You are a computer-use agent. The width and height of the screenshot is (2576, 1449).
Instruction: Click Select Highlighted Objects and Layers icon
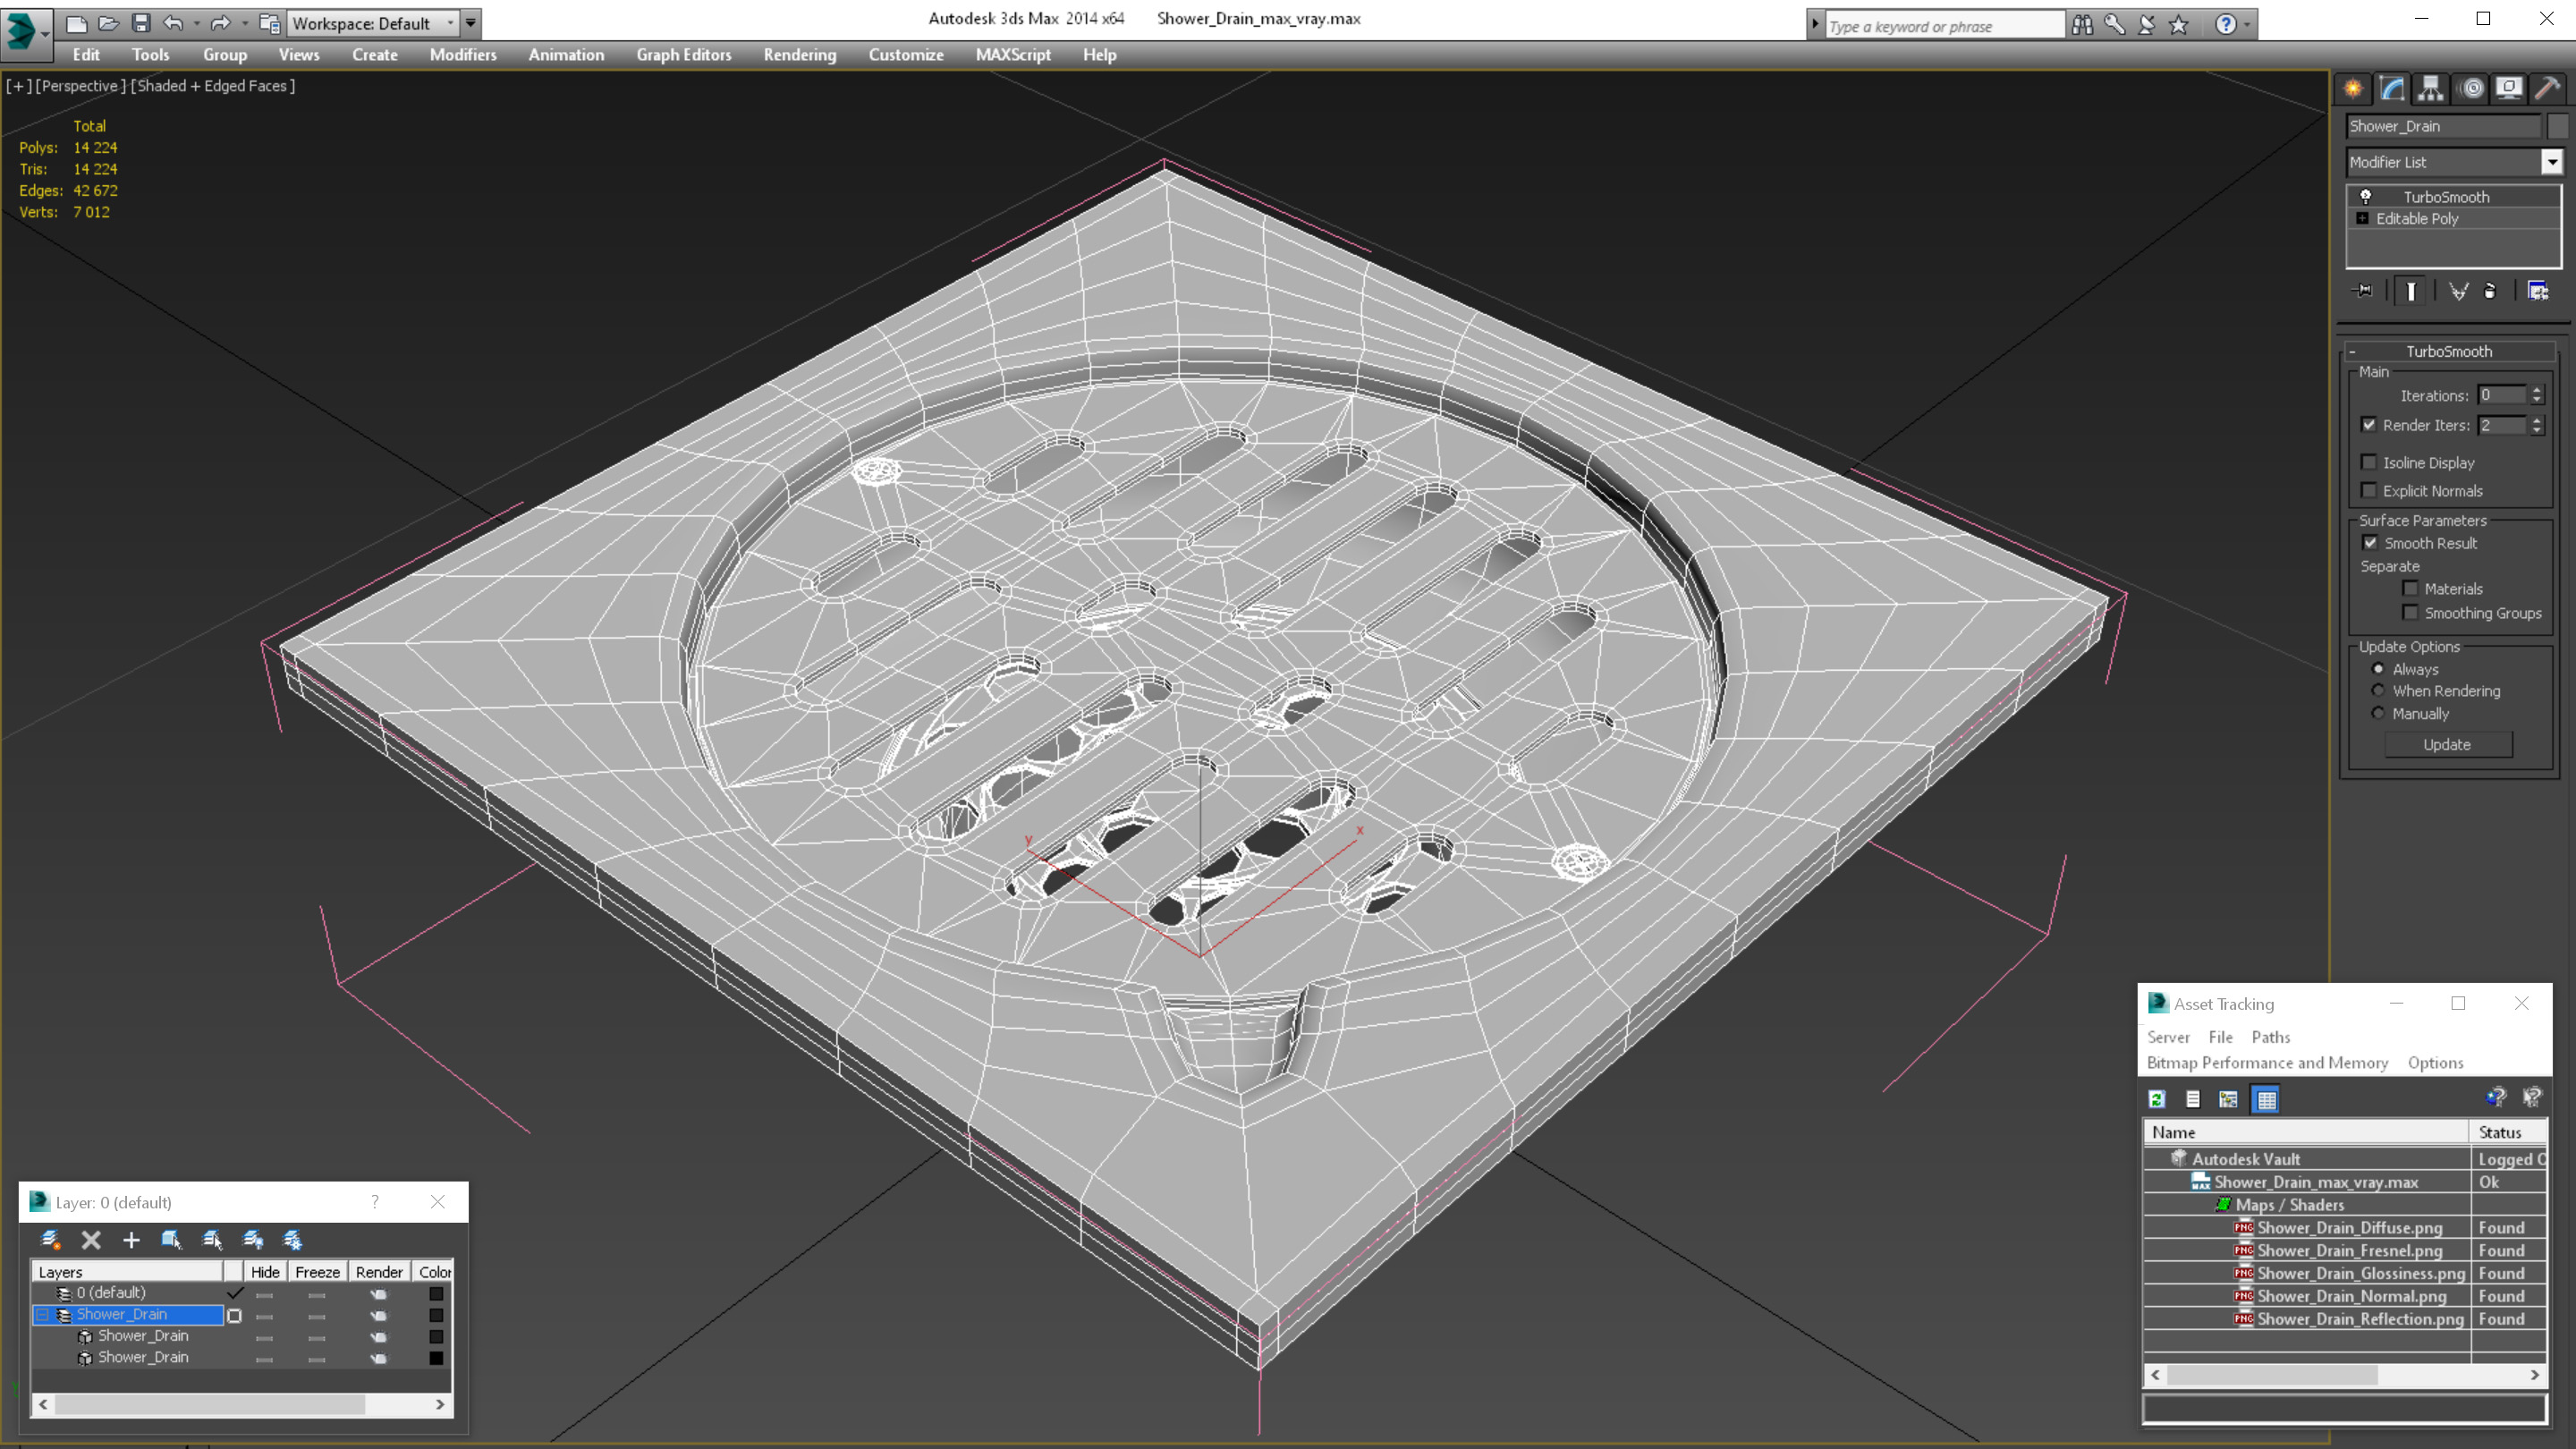[171, 1240]
